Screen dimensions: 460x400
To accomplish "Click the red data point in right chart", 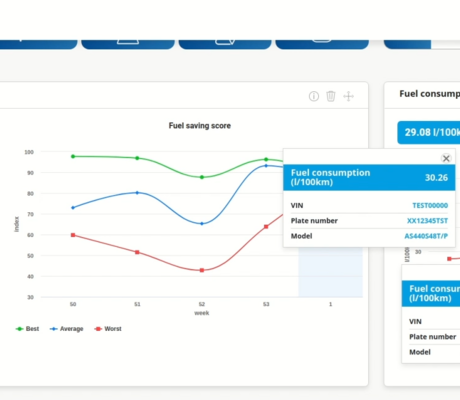I will tap(449, 259).
